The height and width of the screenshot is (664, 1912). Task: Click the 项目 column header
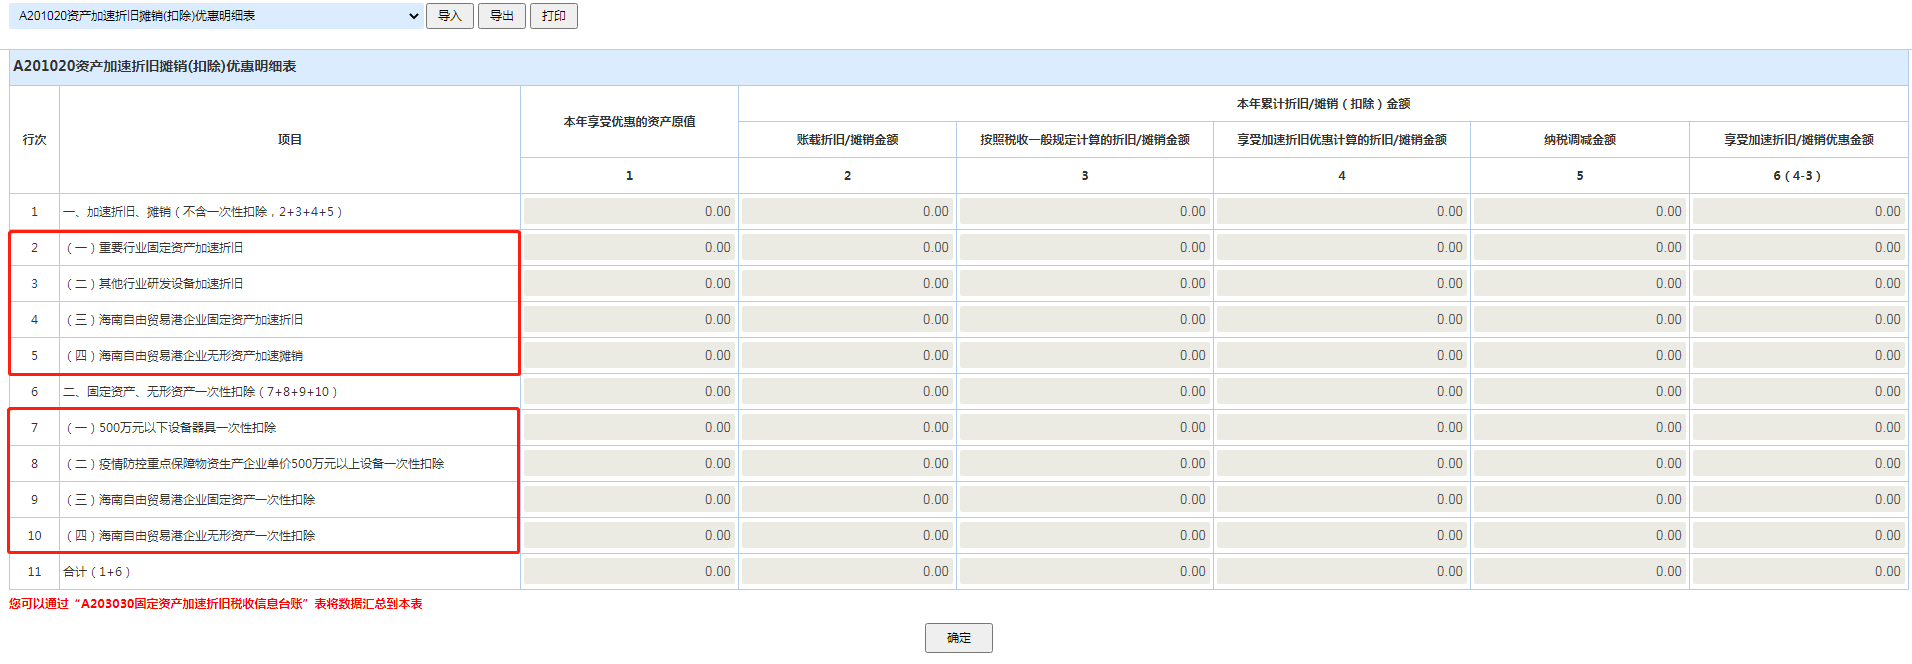290,140
